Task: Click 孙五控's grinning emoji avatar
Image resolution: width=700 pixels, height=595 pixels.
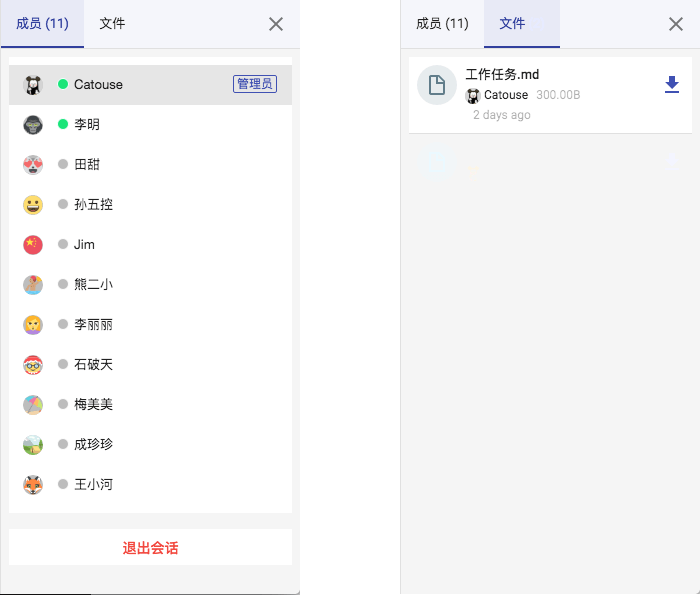Action: pyautogui.click(x=33, y=205)
